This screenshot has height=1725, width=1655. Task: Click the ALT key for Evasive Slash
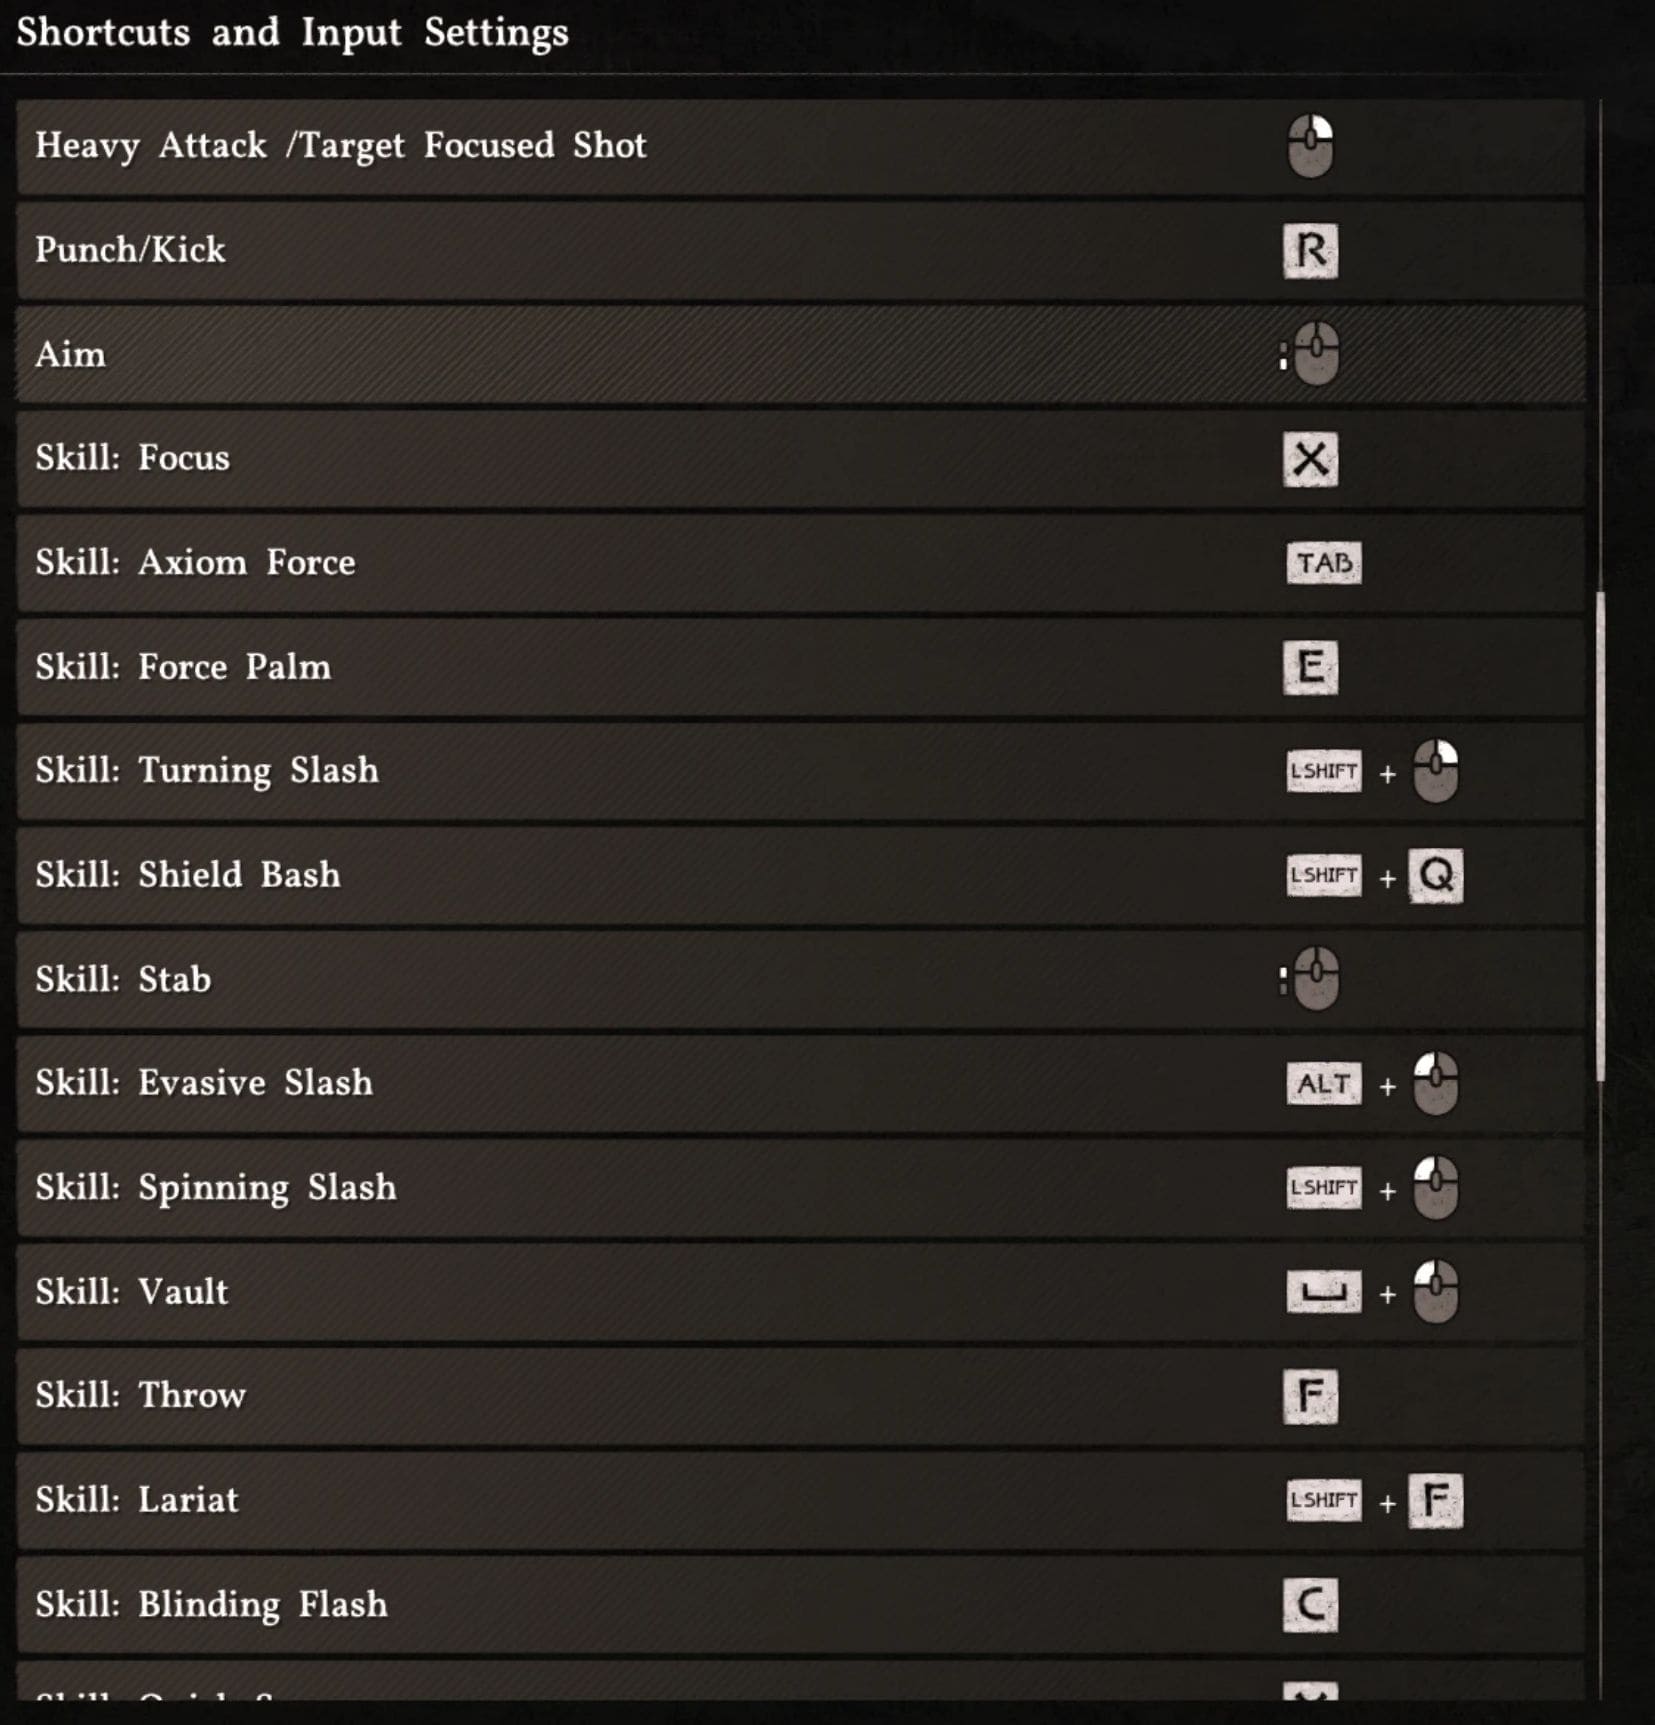coord(1323,1084)
